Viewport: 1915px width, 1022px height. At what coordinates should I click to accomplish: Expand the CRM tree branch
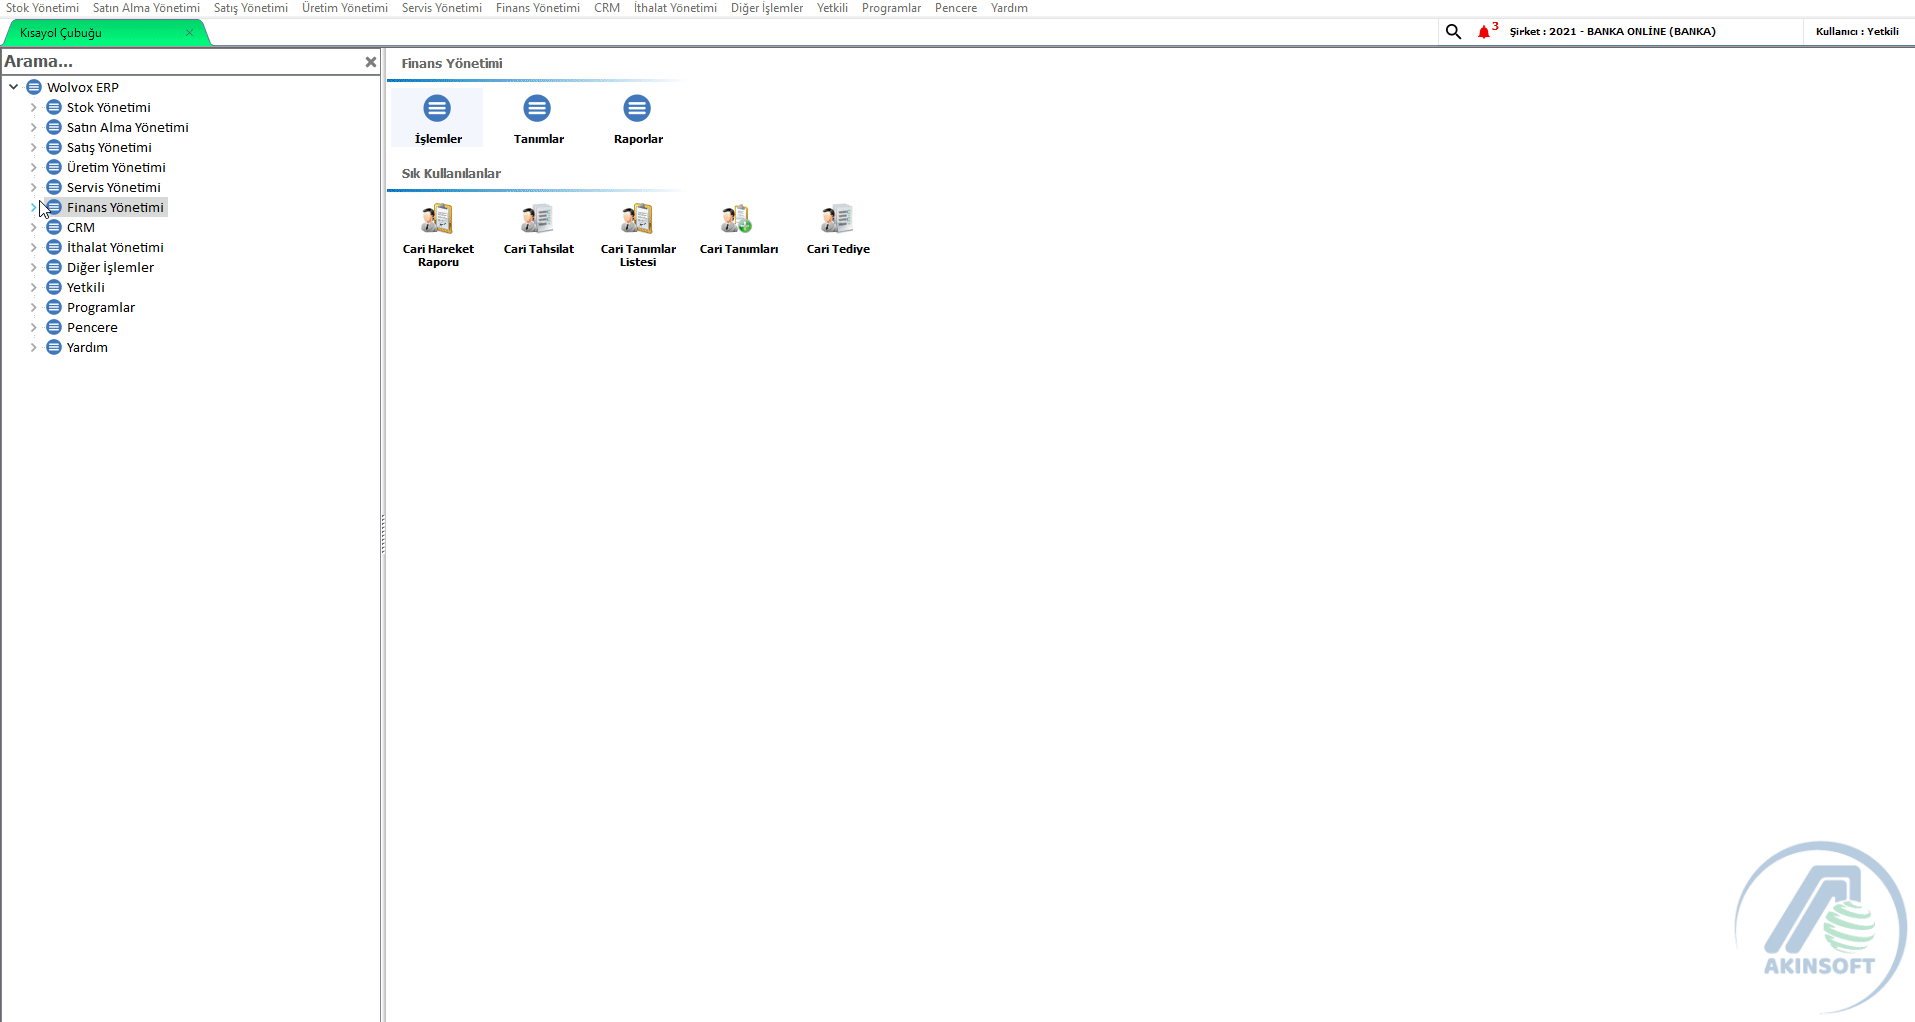click(33, 227)
